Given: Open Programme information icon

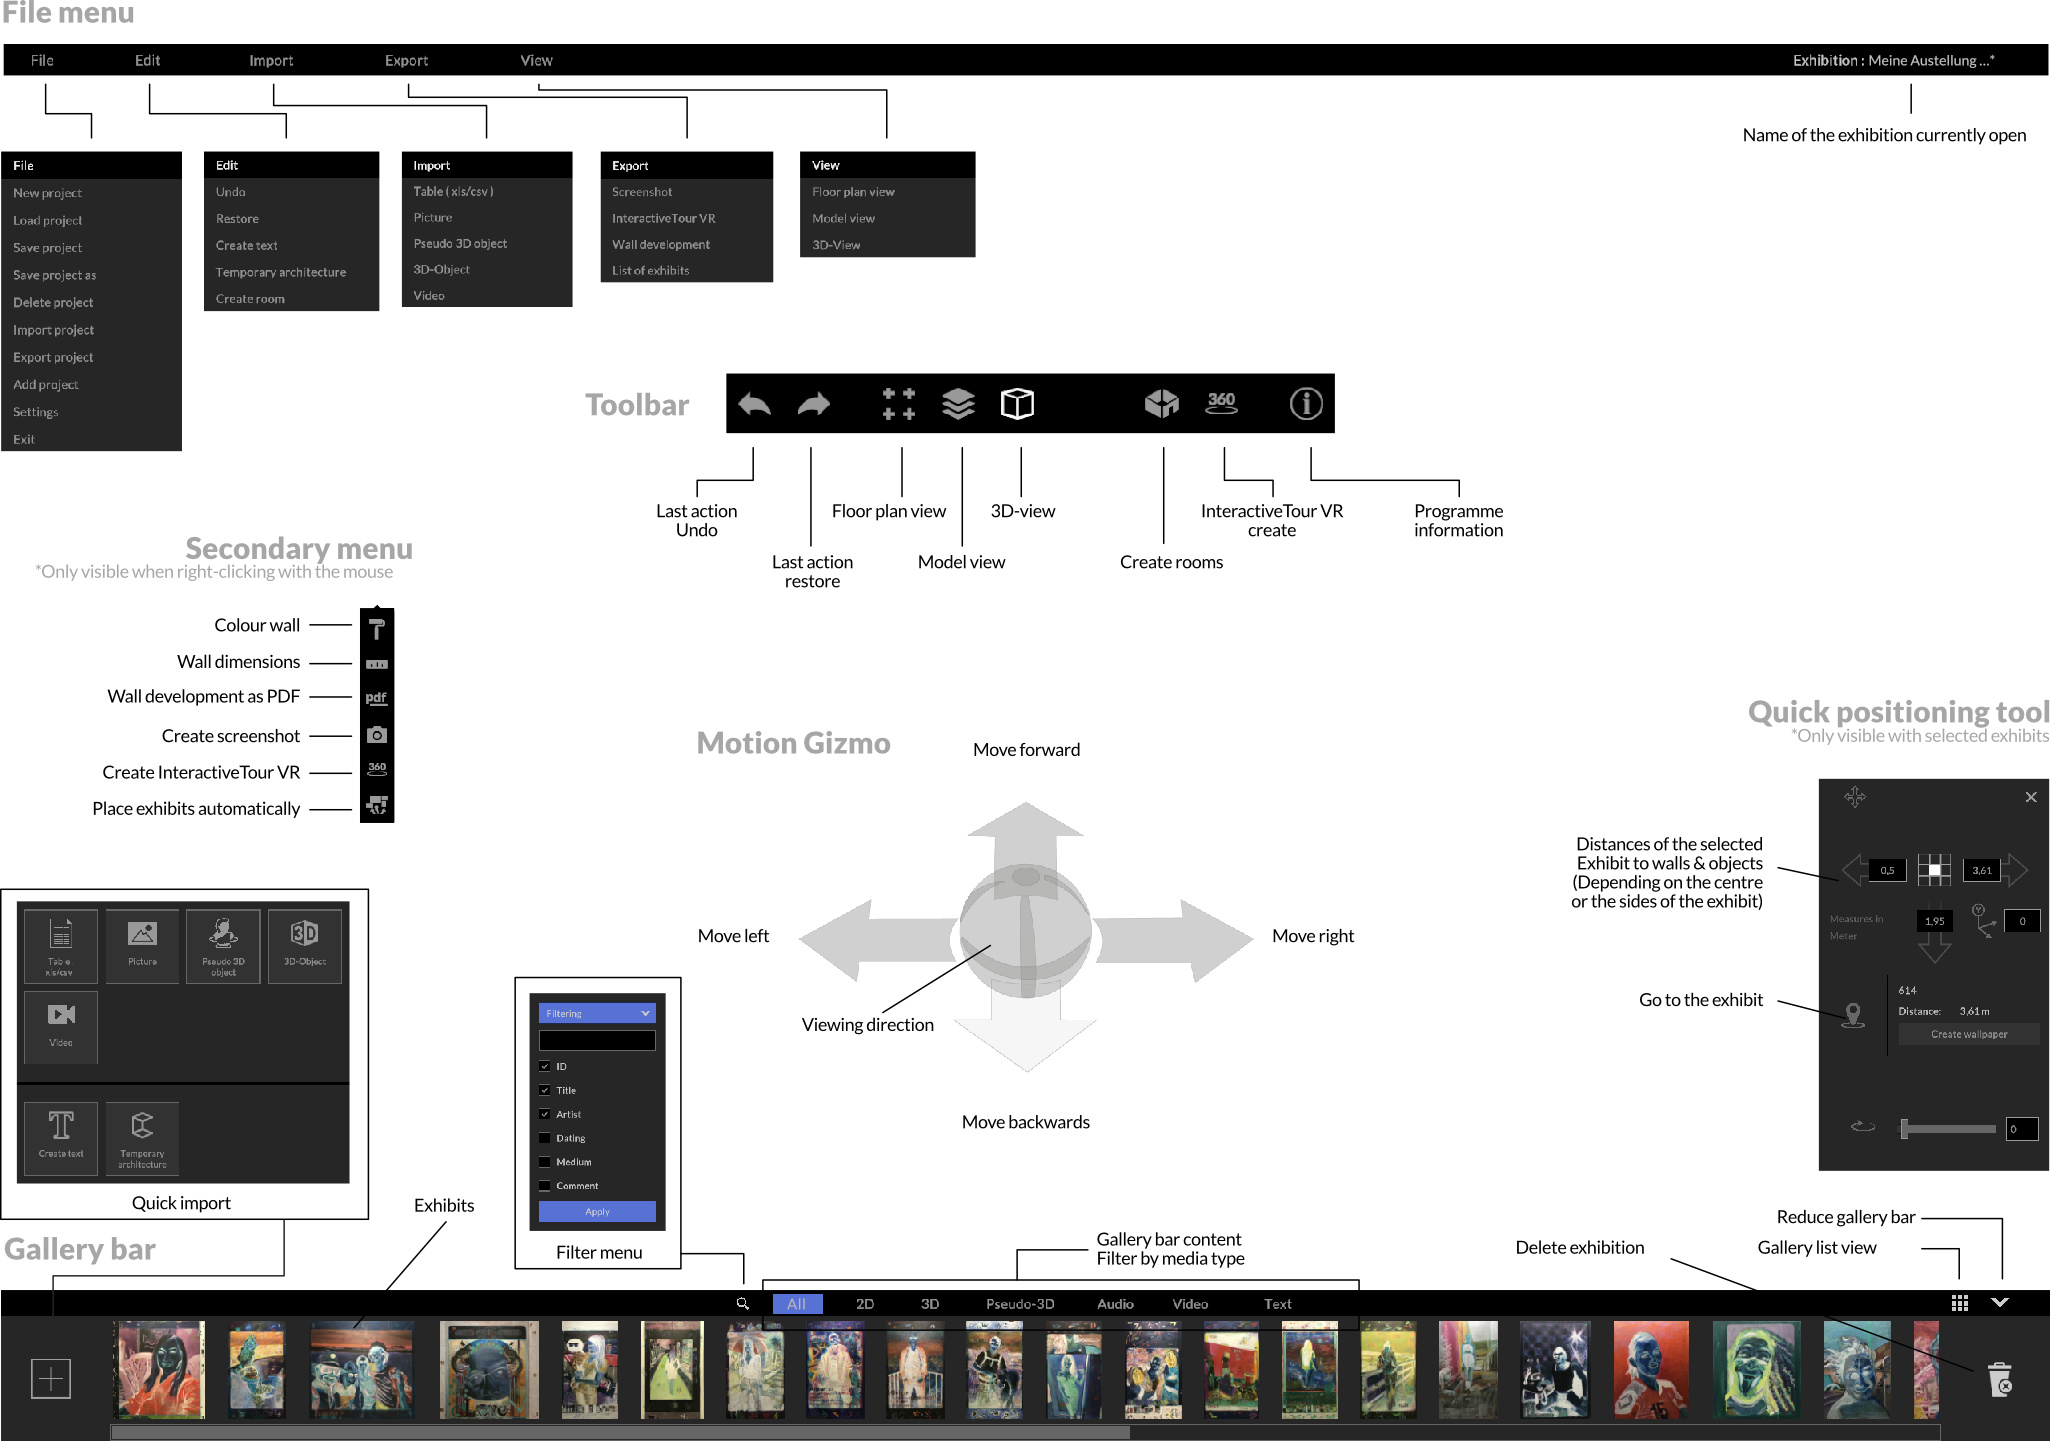Looking at the screenshot, I should tap(1306, 404).
